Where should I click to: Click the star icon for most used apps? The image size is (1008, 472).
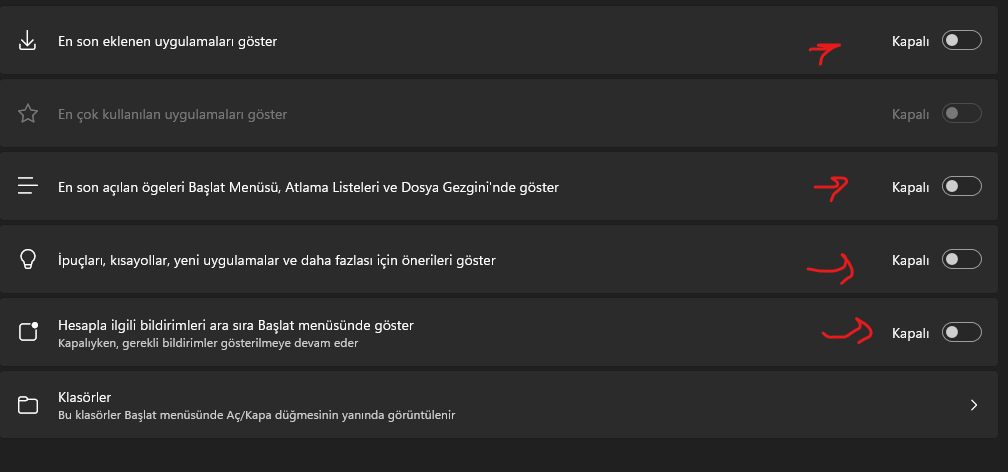click(28, 114)
